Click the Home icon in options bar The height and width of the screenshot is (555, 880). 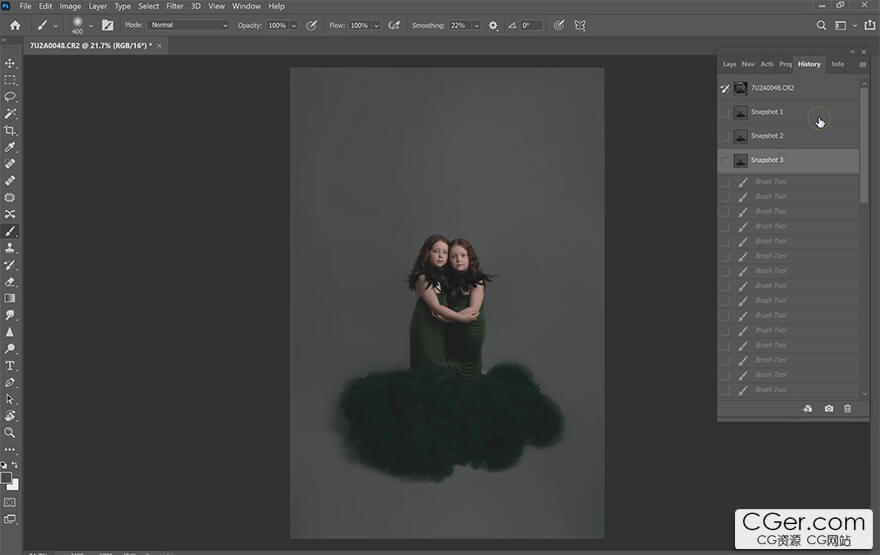click(x=15, y=25)
